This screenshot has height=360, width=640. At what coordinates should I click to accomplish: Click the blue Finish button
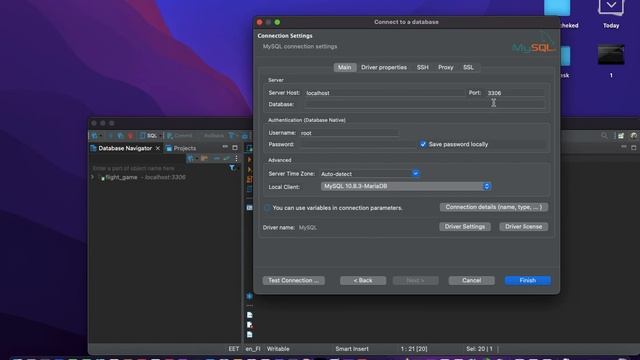528,280
